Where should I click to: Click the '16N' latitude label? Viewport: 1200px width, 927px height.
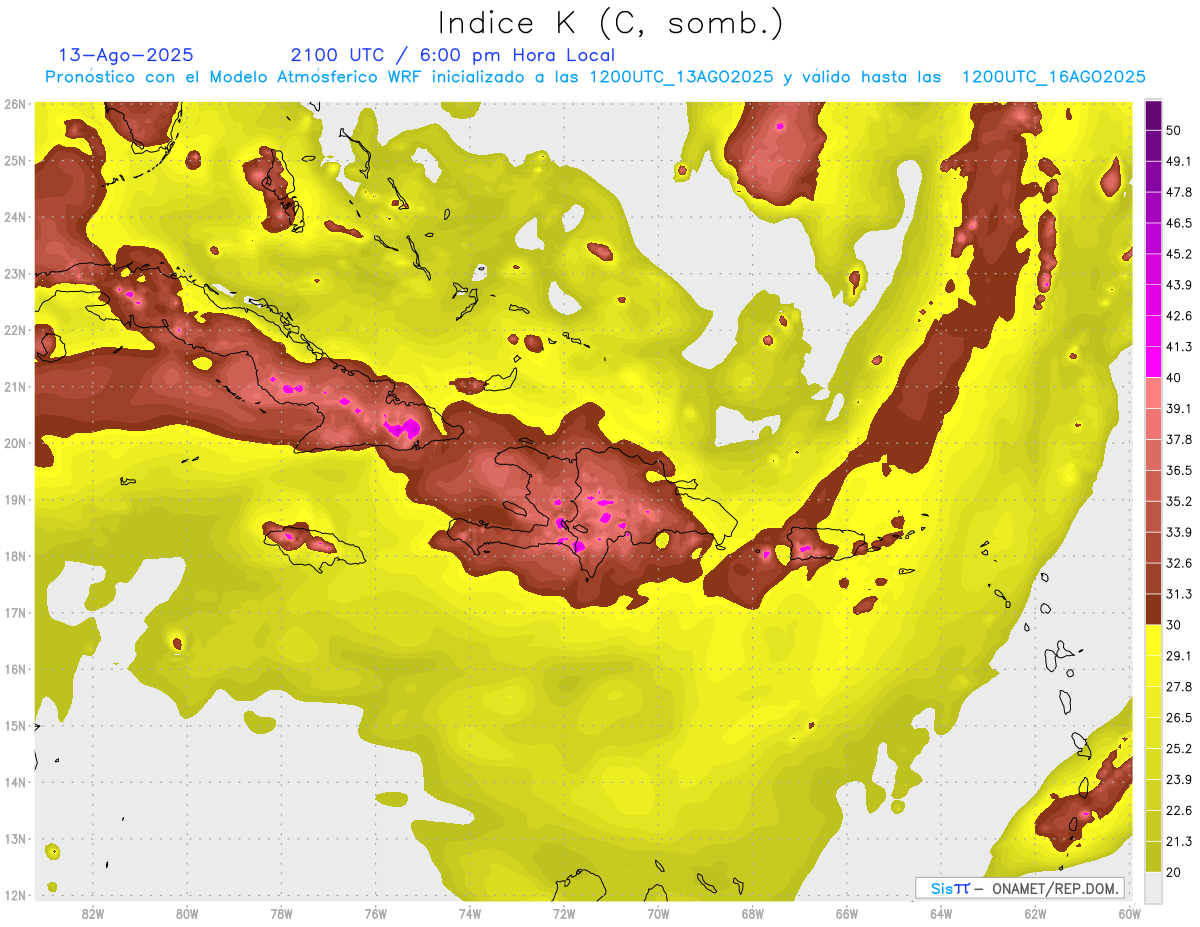[x=15, y=669]
